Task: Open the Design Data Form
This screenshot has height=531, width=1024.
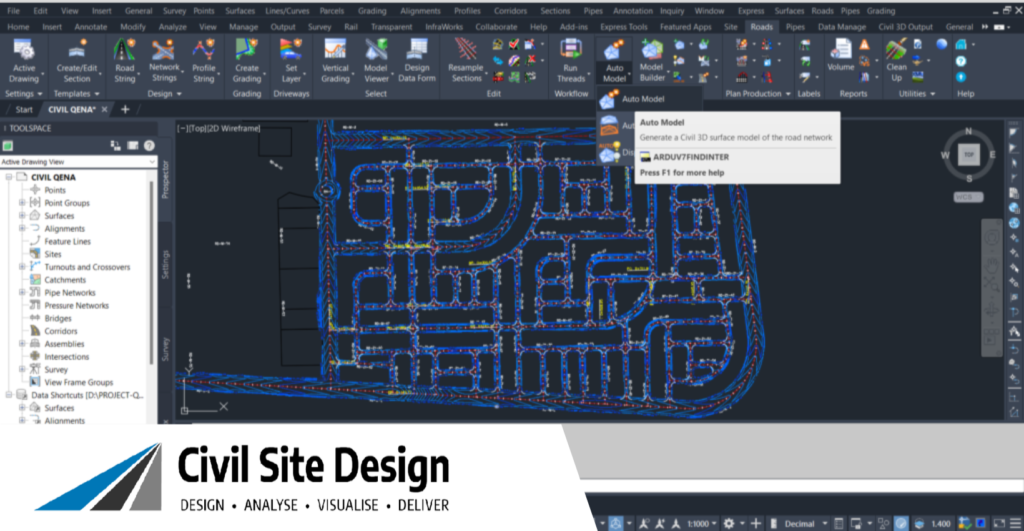Action: point(417,61)
